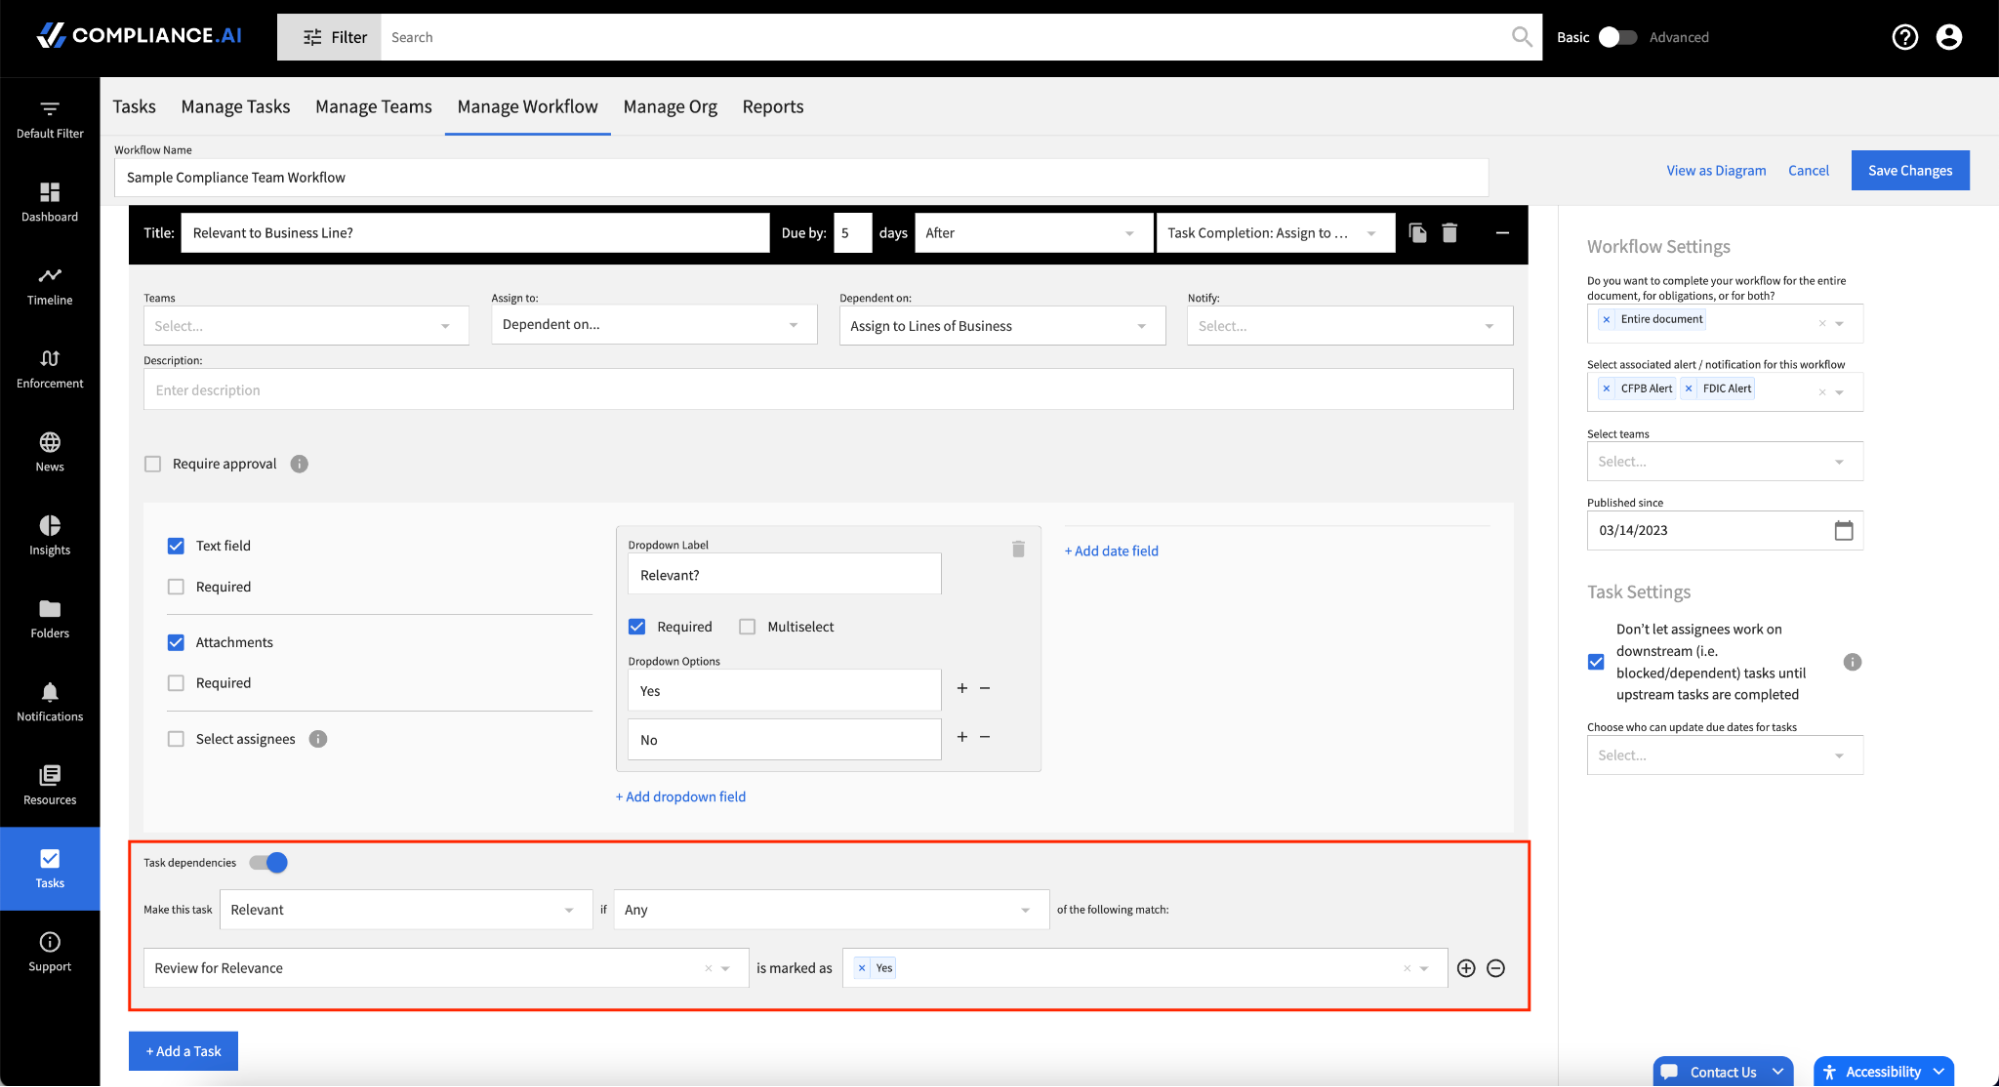Remove the No dropdown option with minus
The height and width of the screenshot is (1087, 1999).
985,737
